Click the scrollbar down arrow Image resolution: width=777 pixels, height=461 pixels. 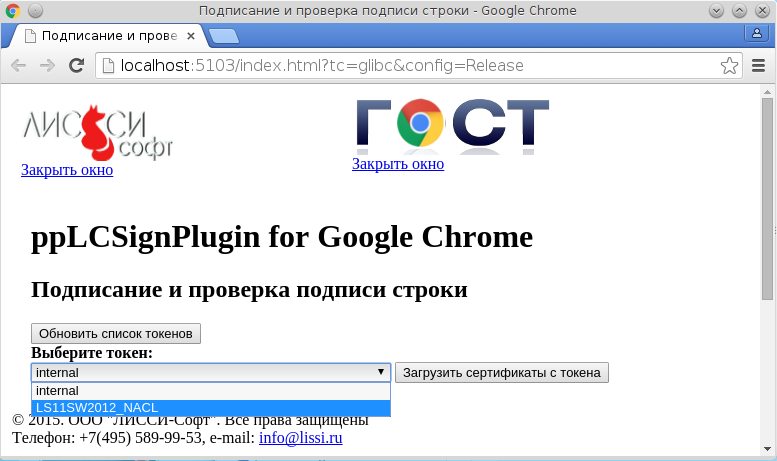click(767, 449)
